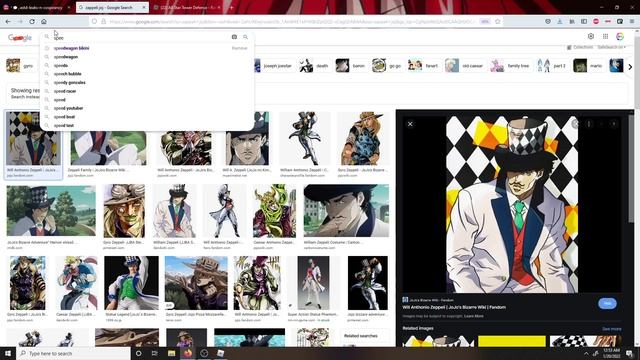This screenshot has width=640, height=360.
Task: Go back with the browser back arrow
Action: pyautogui.click(x=8, y=21)
